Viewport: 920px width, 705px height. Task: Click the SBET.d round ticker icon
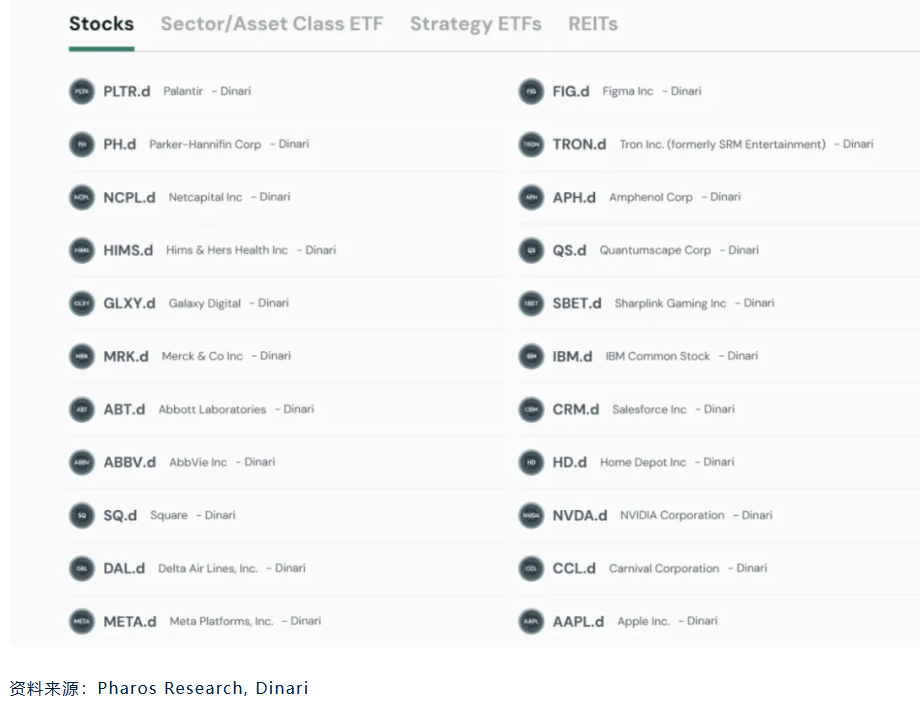coord(531,304)
